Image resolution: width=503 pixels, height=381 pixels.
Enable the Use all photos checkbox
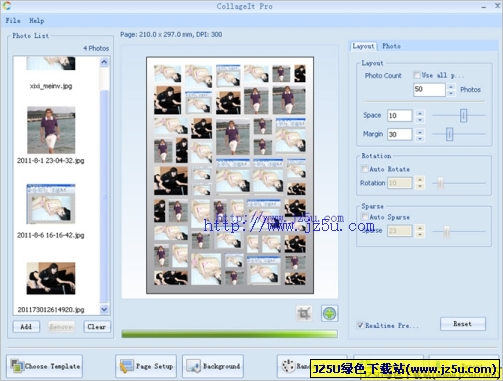point(416,75)
